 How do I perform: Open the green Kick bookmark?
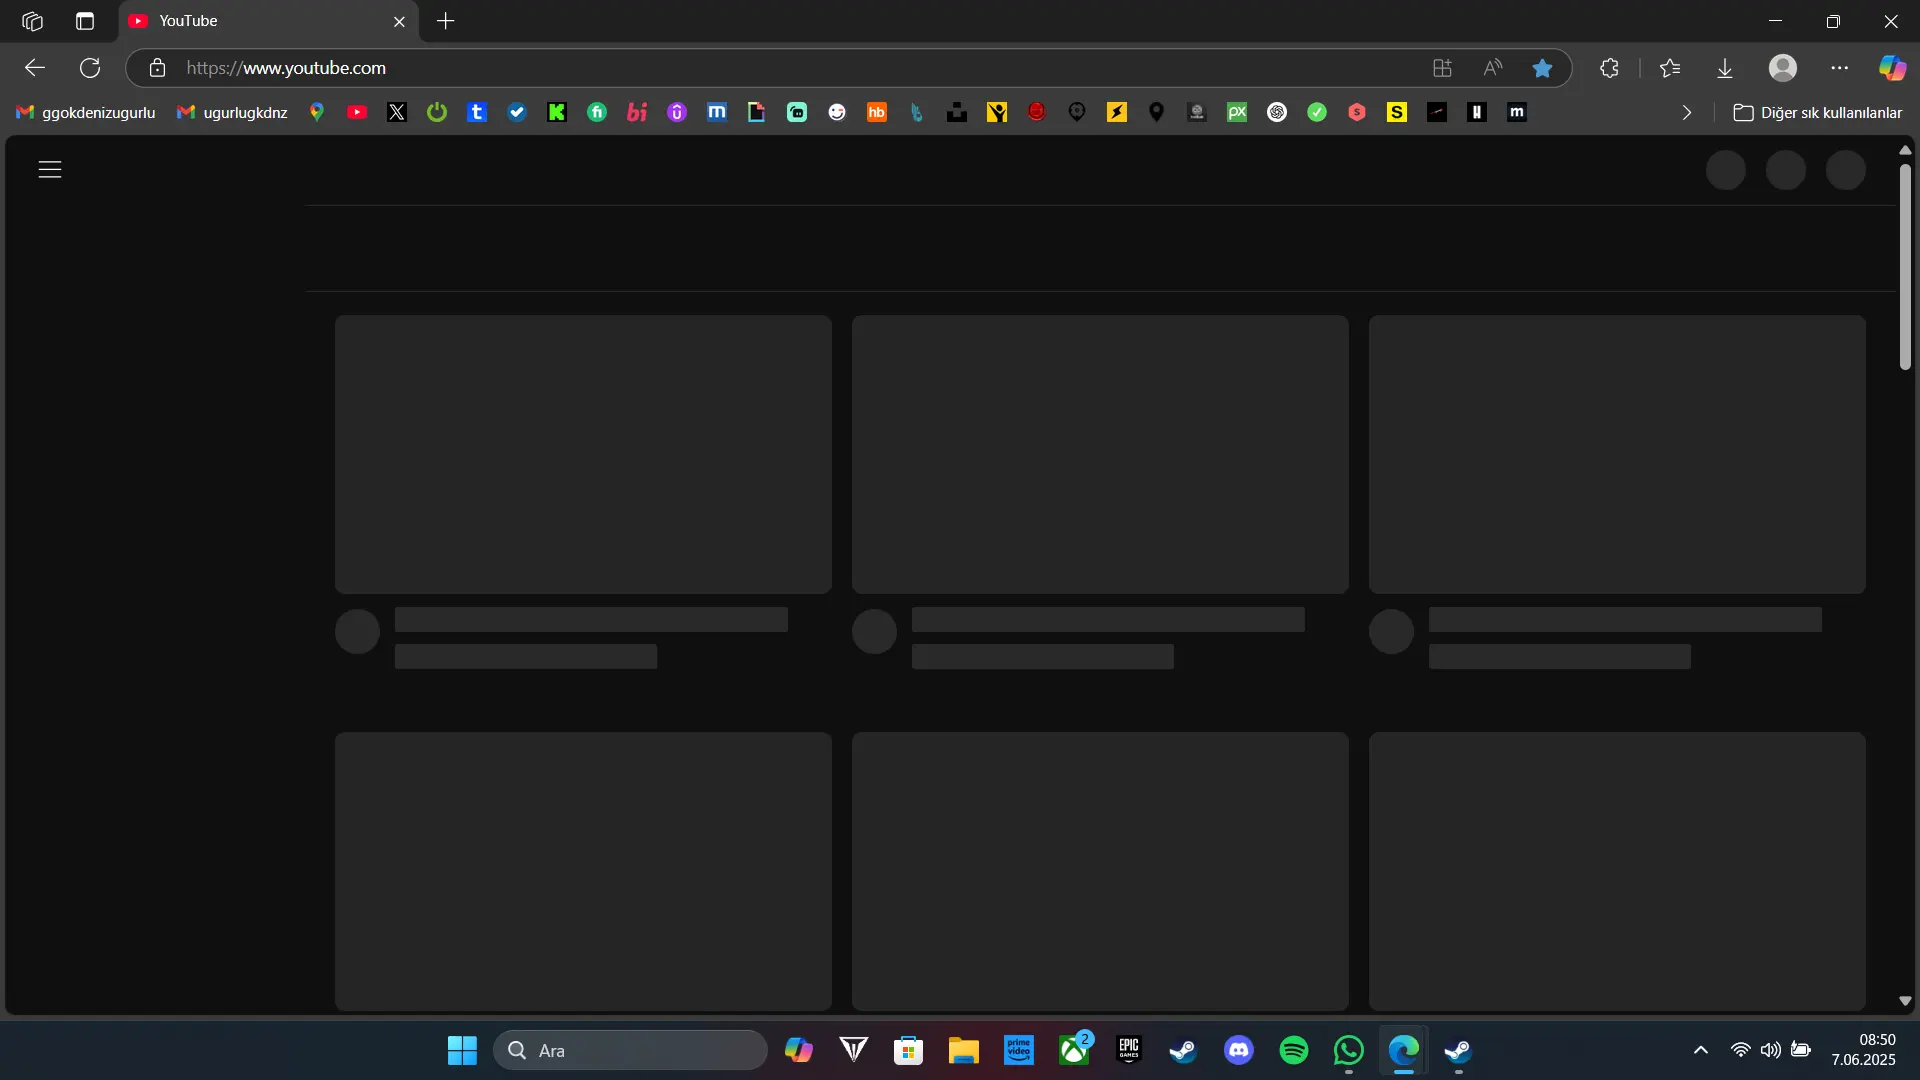tap(557, 113)
